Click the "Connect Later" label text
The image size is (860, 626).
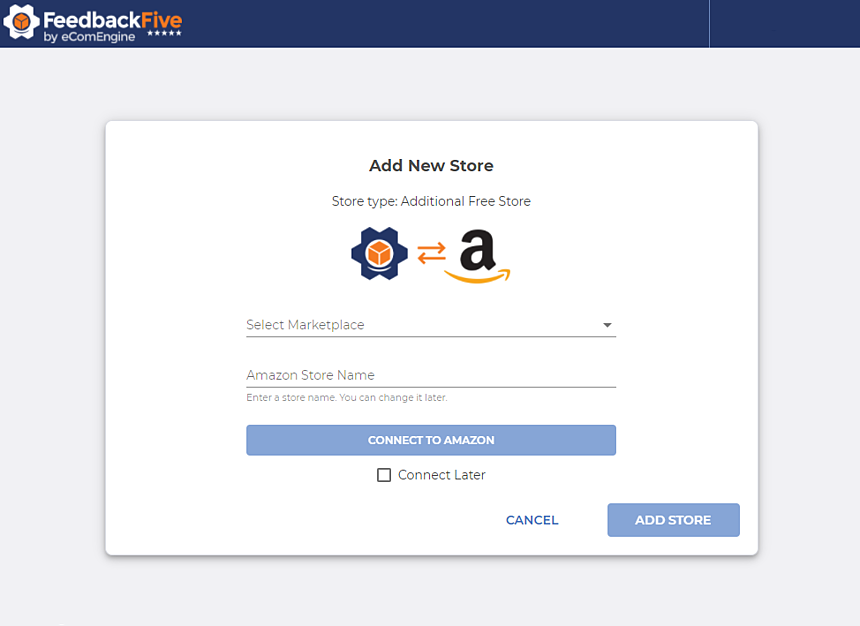tap(441, 475)
